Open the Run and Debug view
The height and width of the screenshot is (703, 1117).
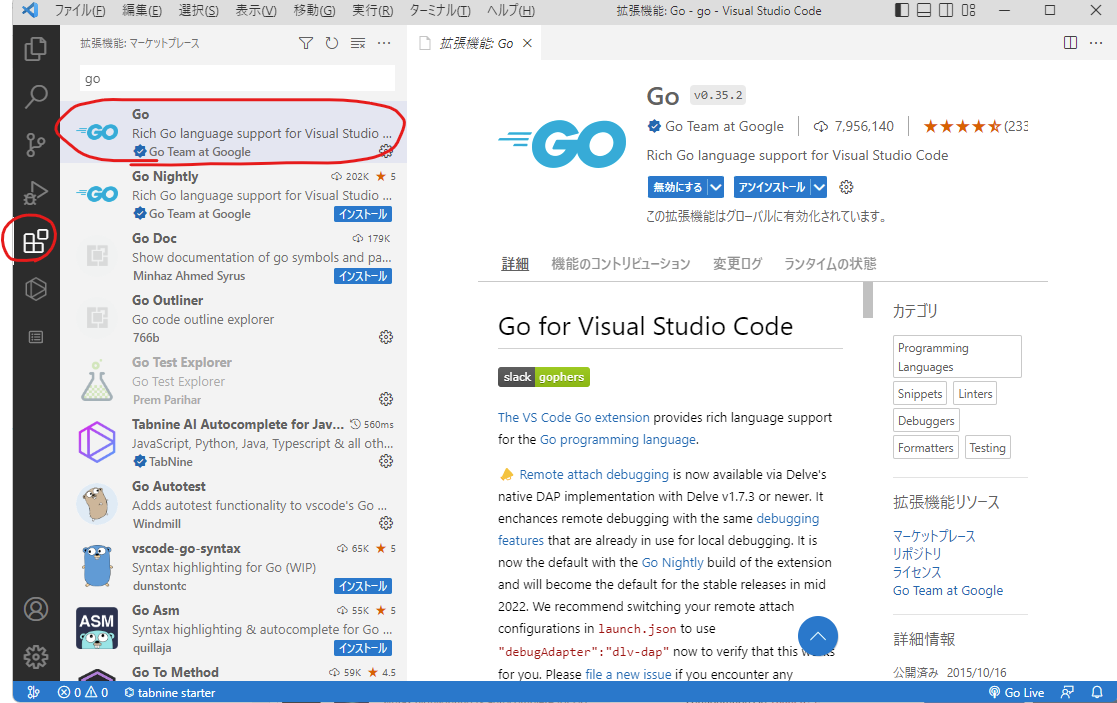click(x=36, y=192)
